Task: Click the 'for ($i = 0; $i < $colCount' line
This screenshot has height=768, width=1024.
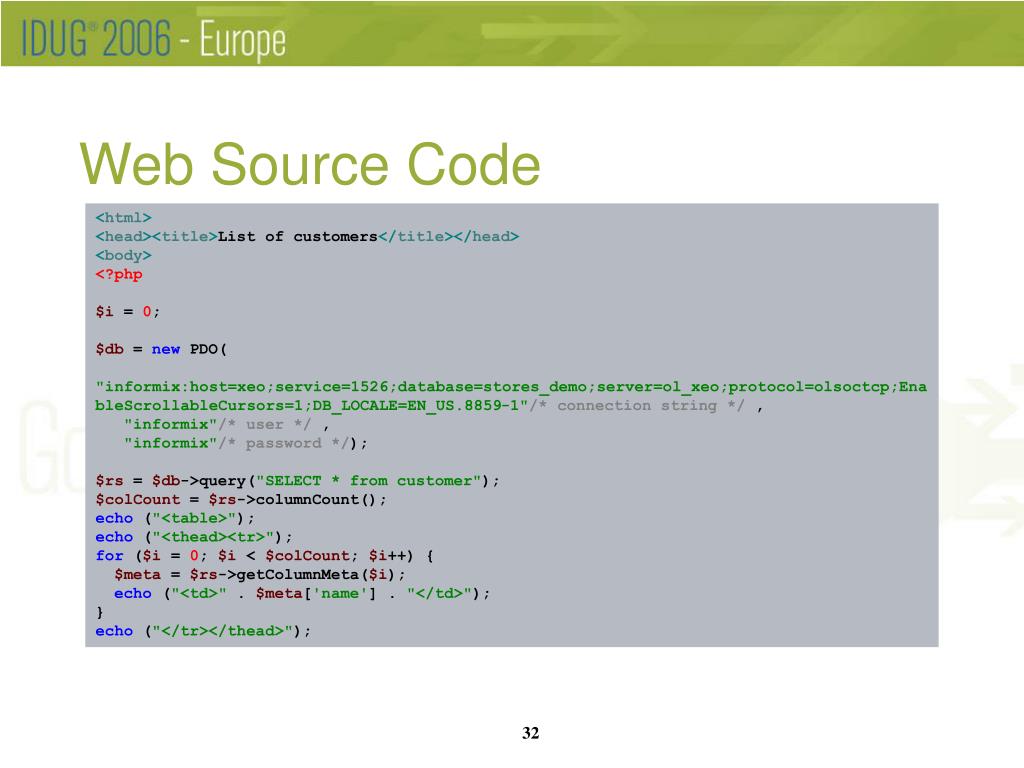Action: [x=264, y=556]
